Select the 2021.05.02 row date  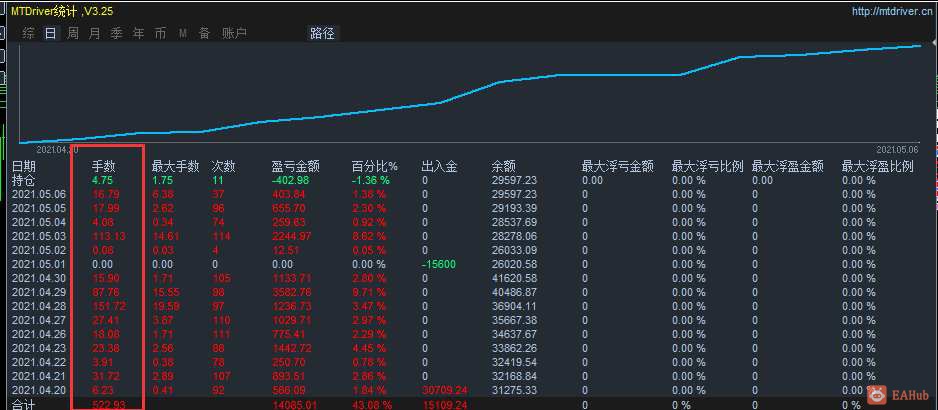pos(39,250)
